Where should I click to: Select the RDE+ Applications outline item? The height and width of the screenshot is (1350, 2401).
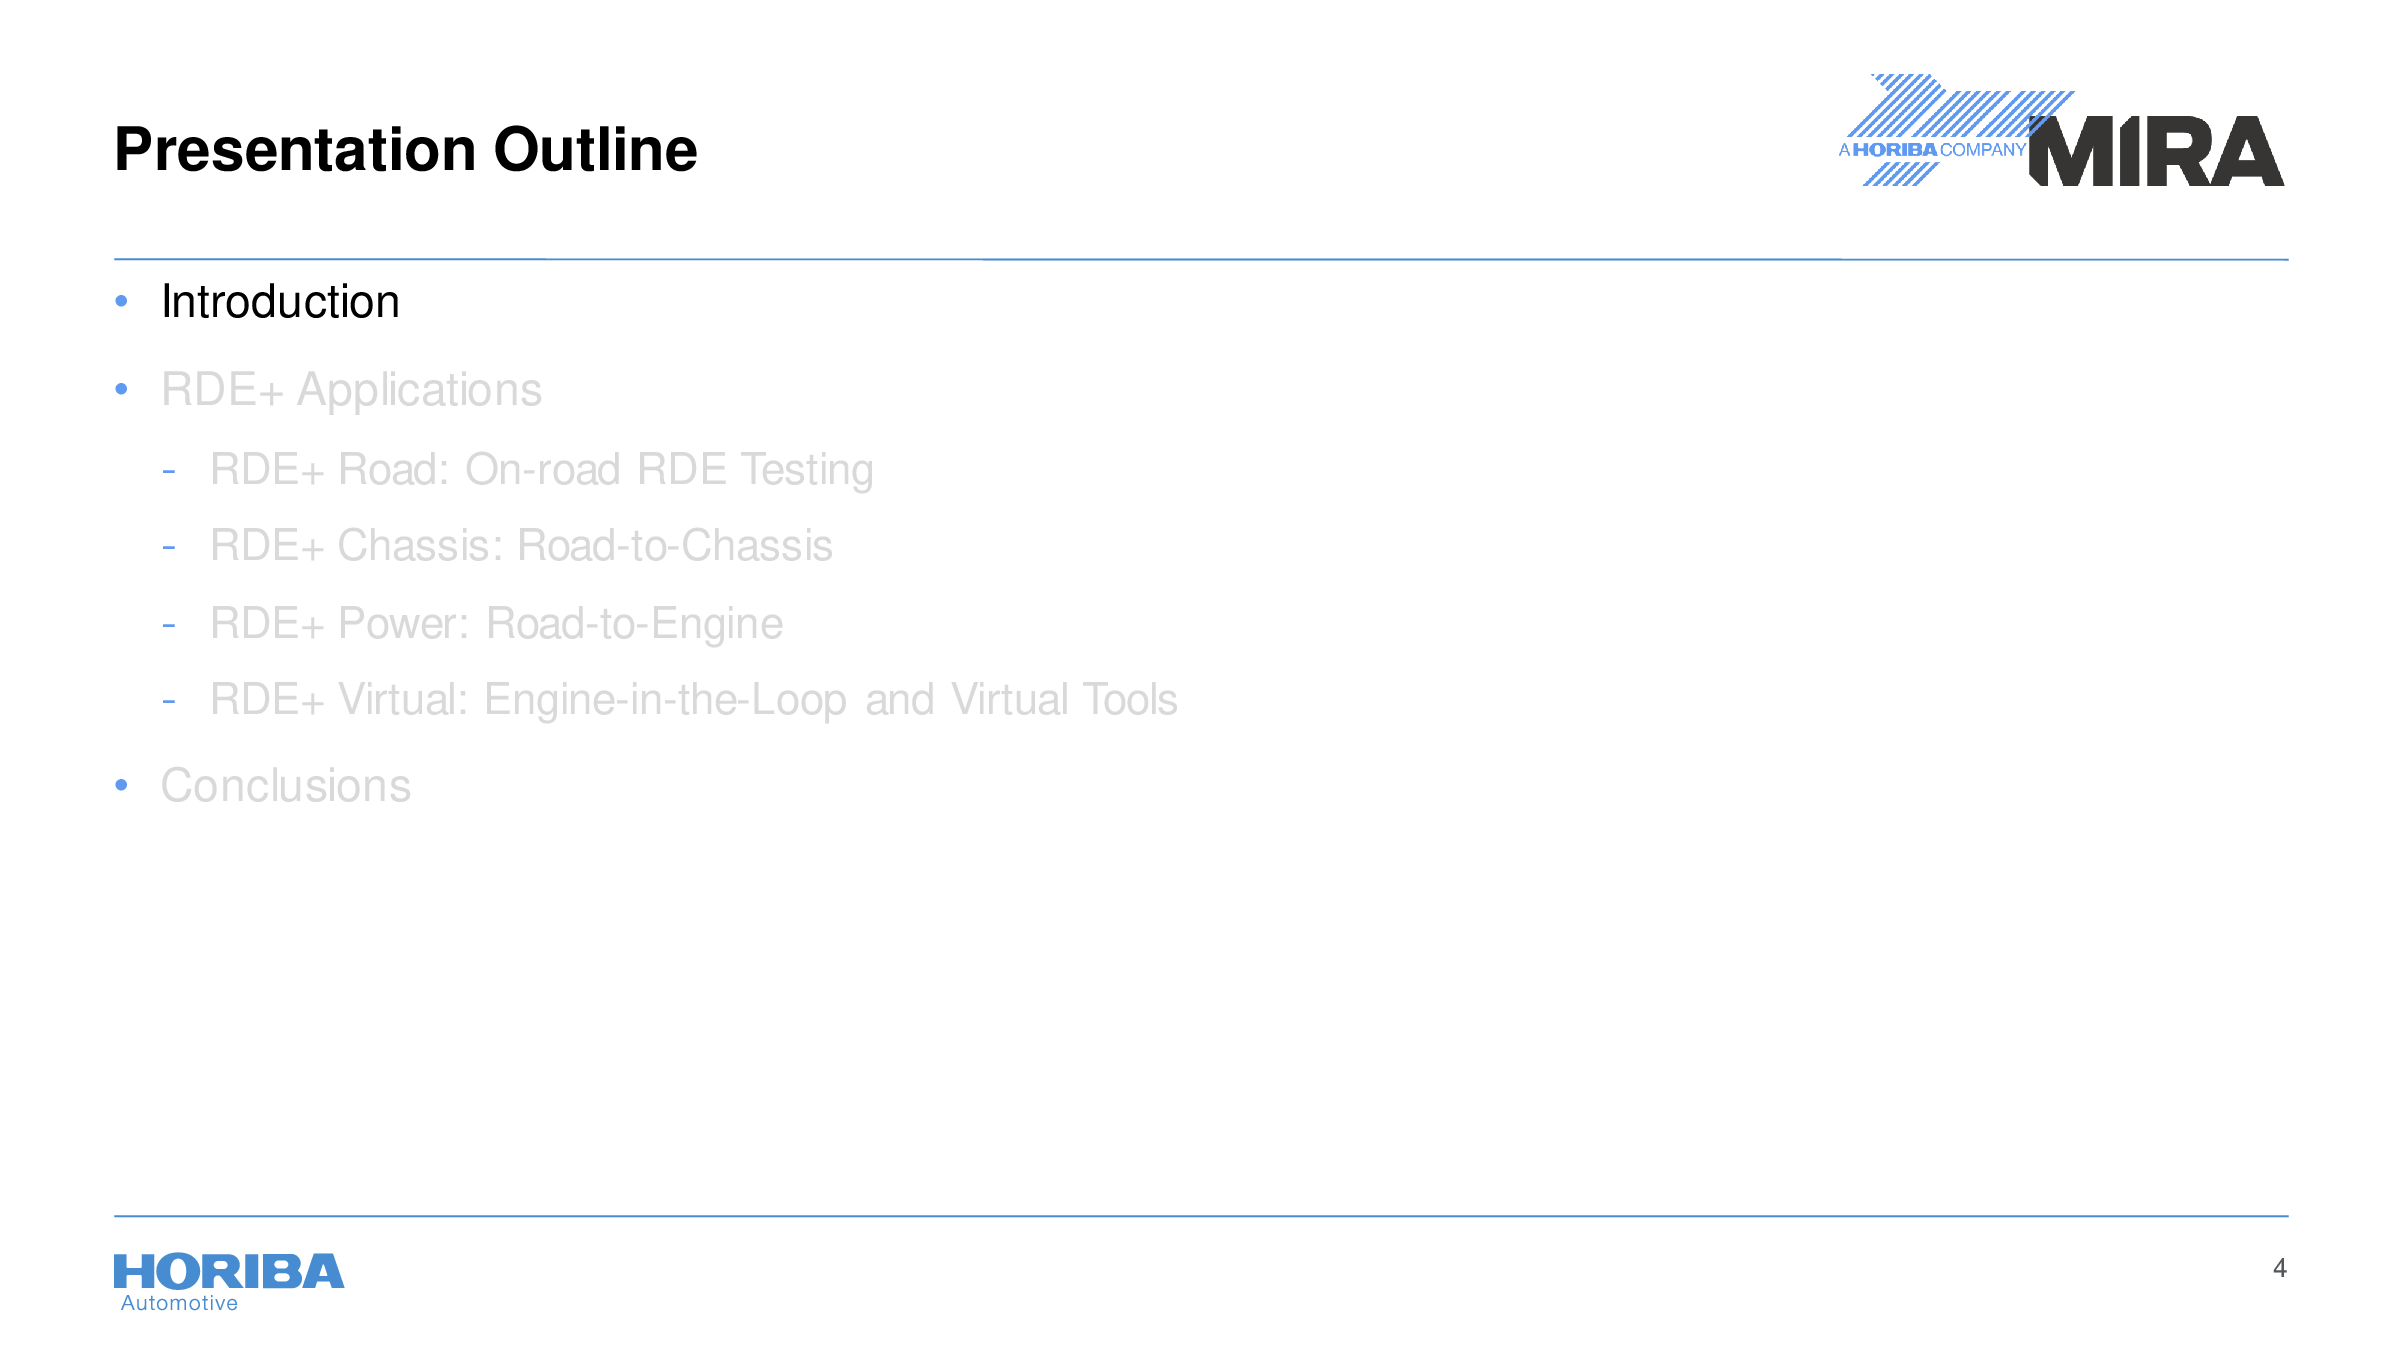[x=351, y=390]
